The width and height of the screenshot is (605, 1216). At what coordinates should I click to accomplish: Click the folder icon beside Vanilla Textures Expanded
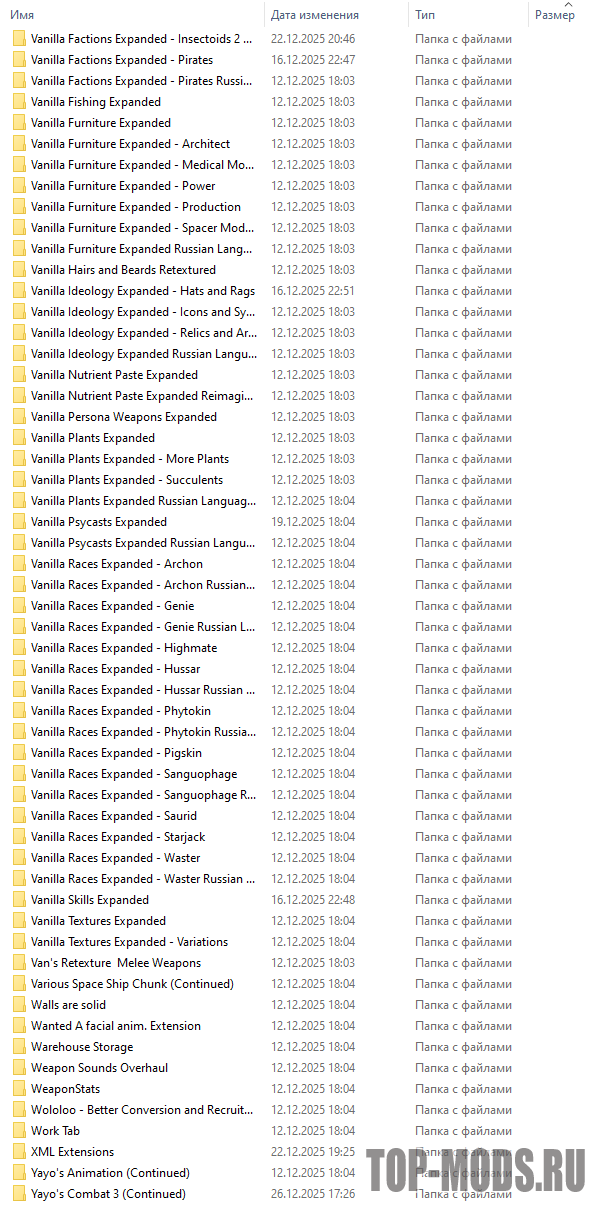click(19, 921)
